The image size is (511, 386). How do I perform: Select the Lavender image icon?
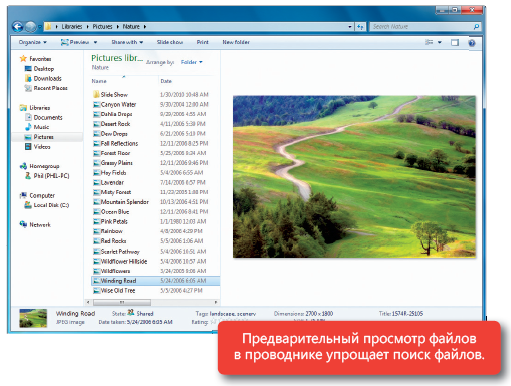coord(96,183)
